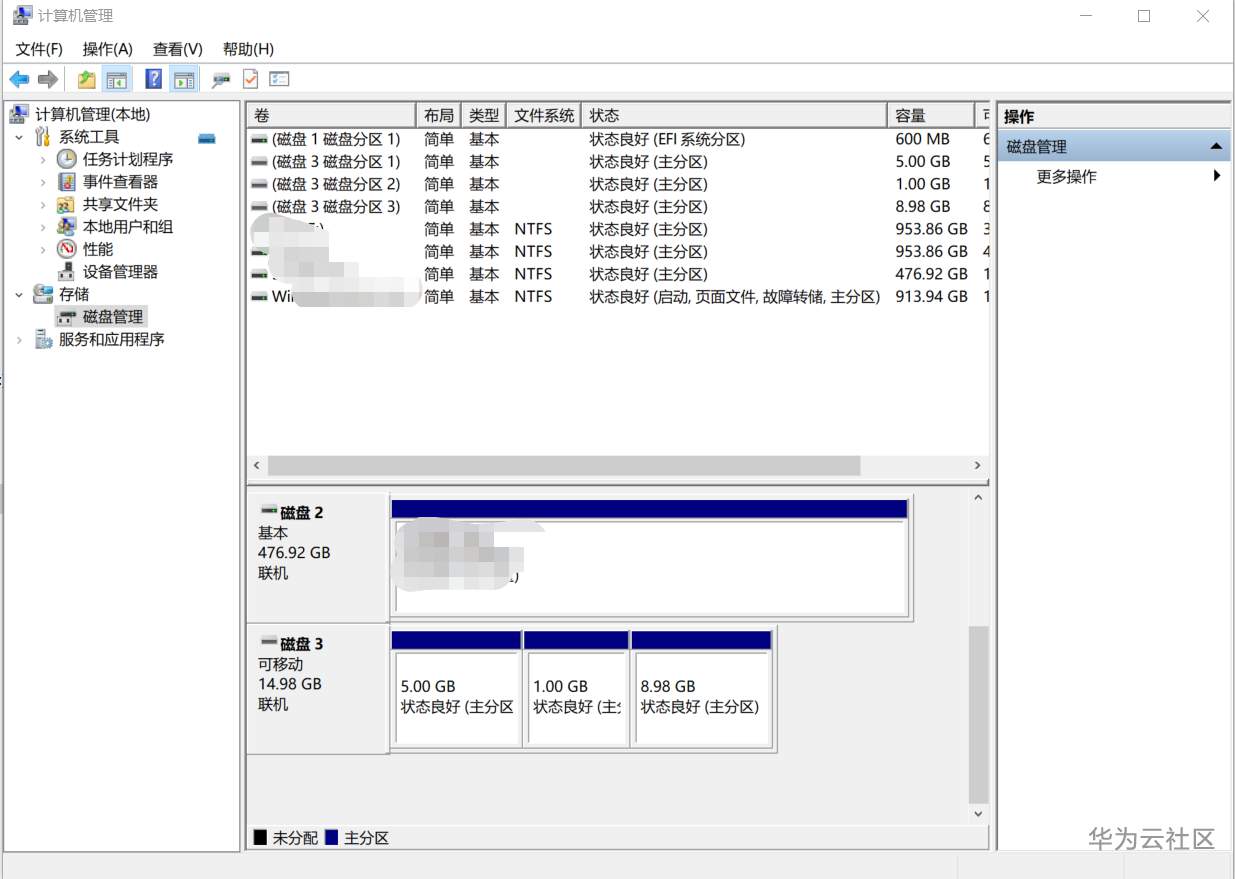Select 服务和应用程序 via its tree icon

43,339
